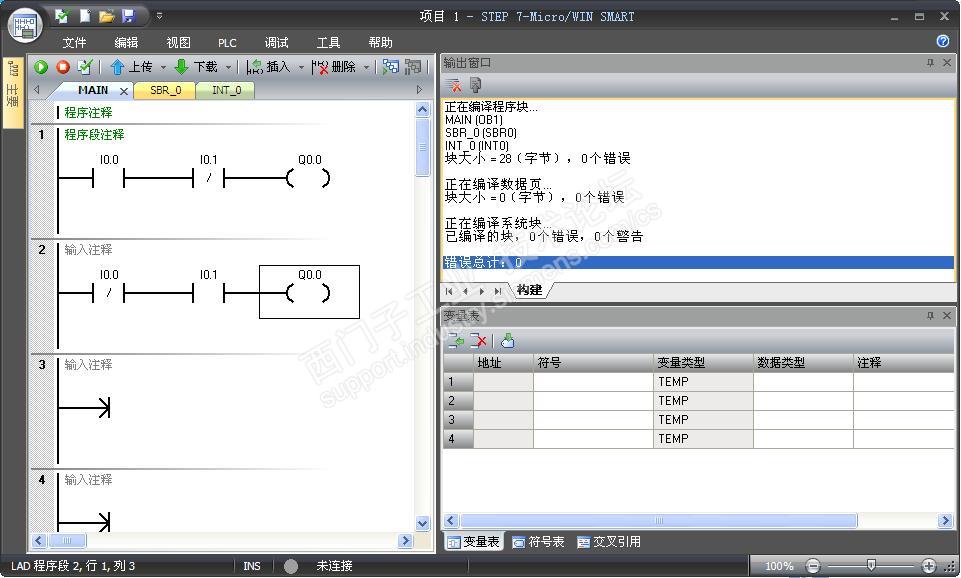The width and height of the screenshot is (961, 578).
Task: Open the 工具 menu
Action: point(328,42)
